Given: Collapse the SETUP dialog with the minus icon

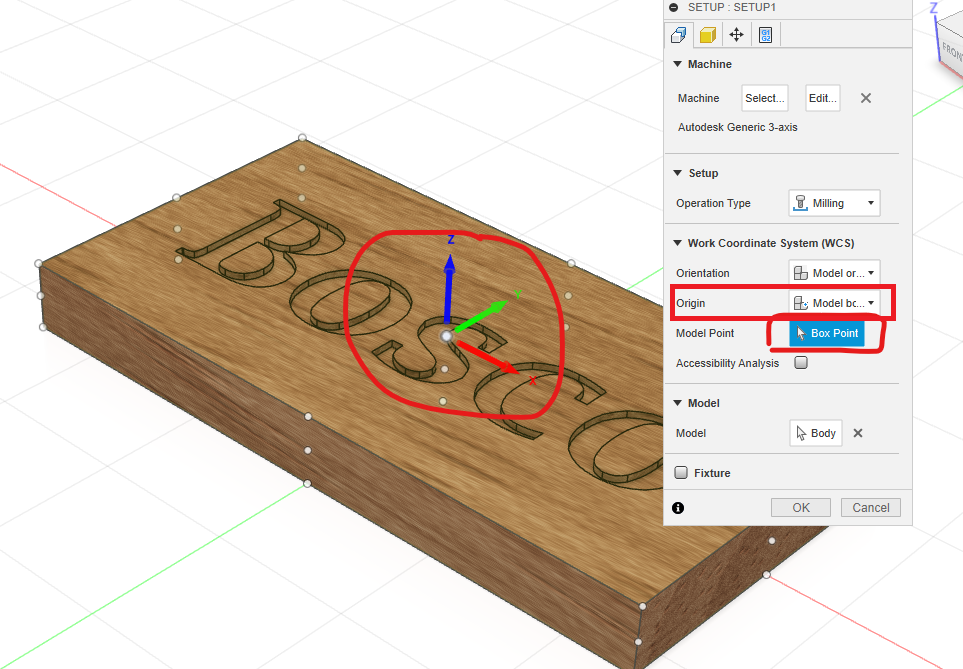Looking at the screenshot, I should (674, 7).
